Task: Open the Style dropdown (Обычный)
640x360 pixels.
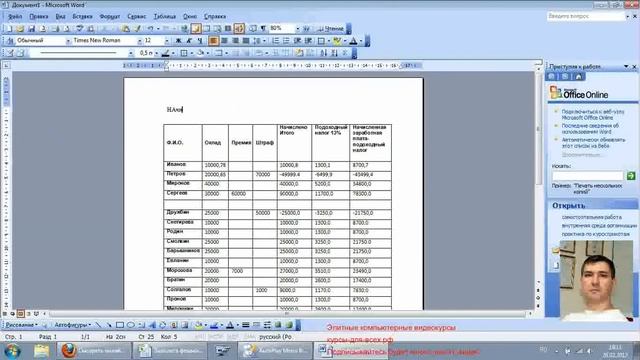Action: point(68,41)
